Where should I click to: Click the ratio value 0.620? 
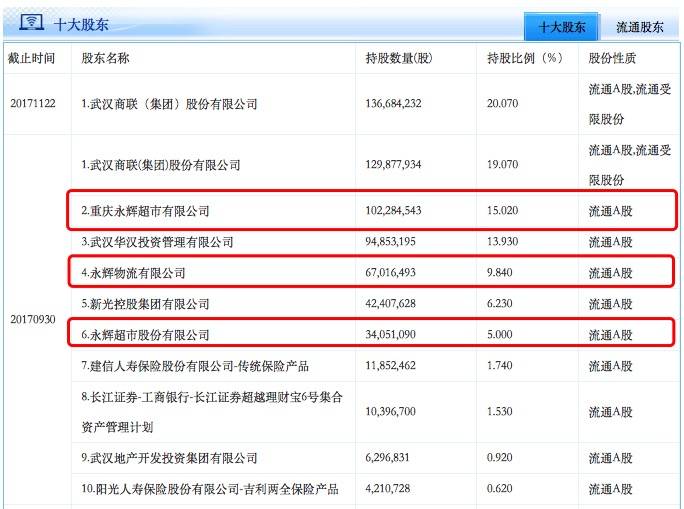pos(499,489)
